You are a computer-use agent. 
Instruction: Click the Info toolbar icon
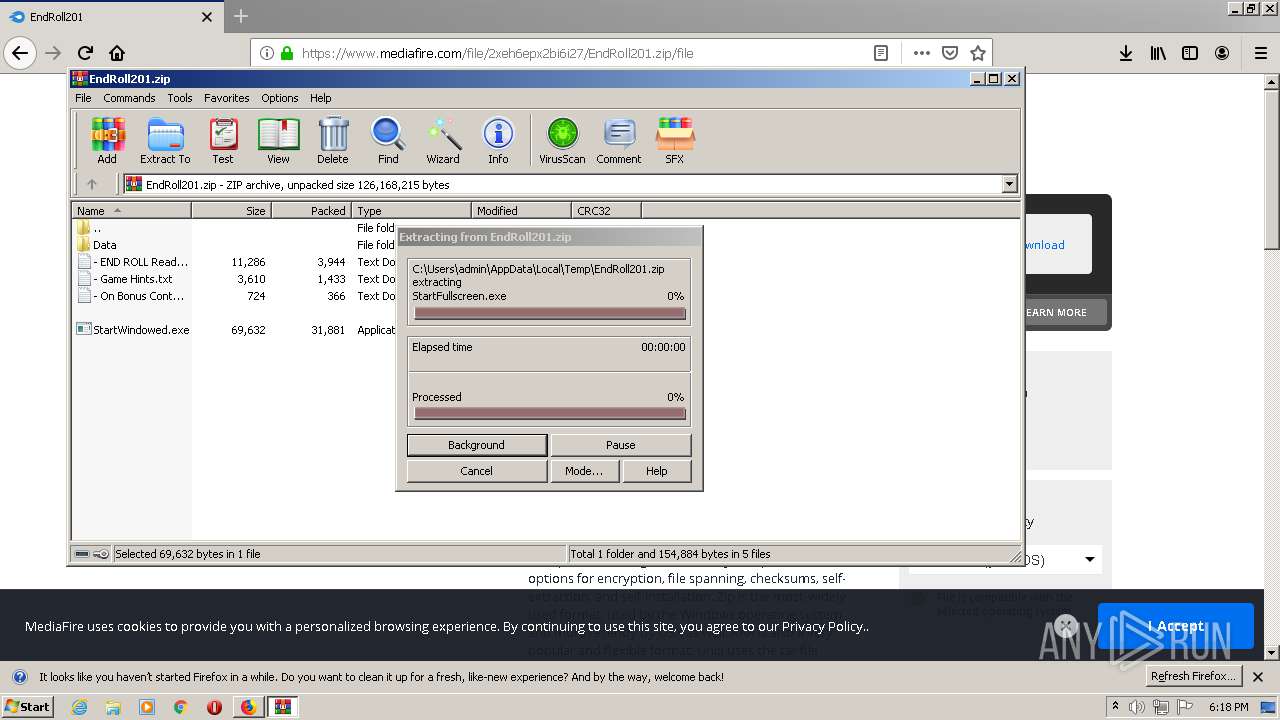[x=498, y=140]
